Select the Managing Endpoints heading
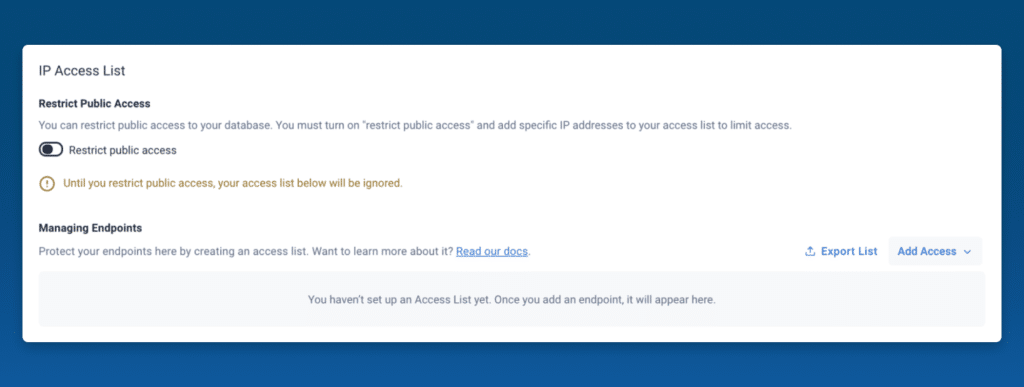Viewport: 1024px width, 387px height. (x=90, y=228)
